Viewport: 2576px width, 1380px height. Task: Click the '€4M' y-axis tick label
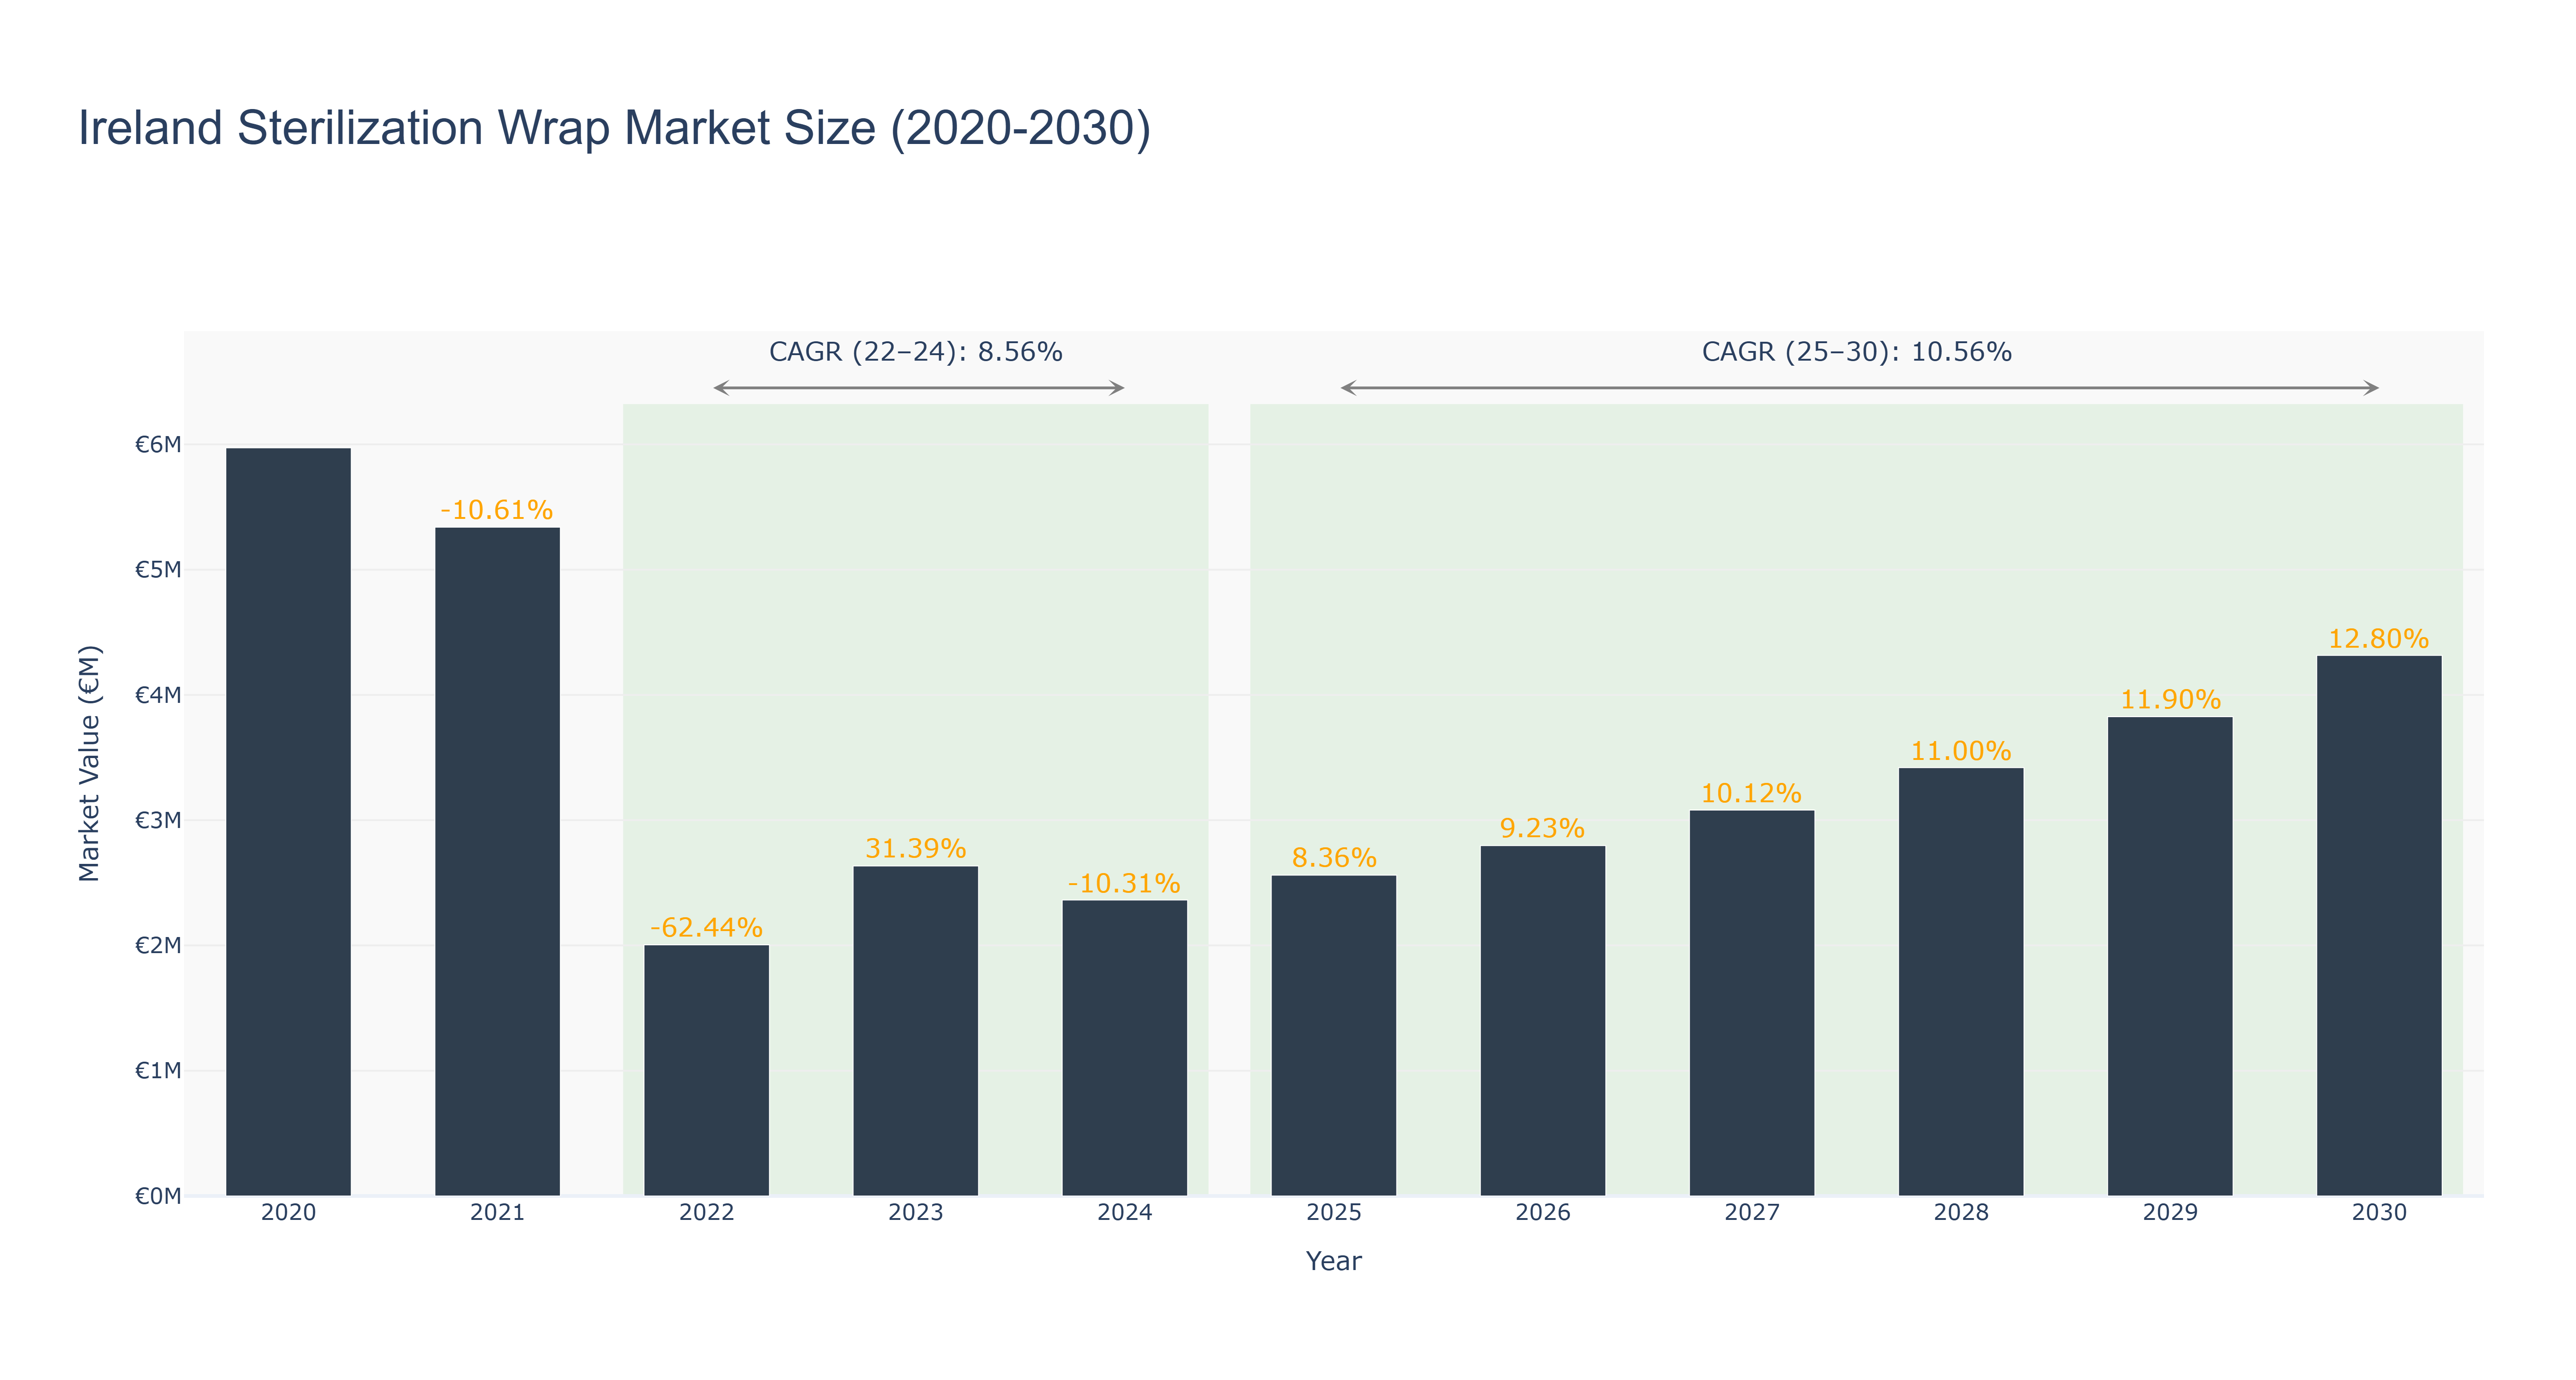(x=158, y=695)
